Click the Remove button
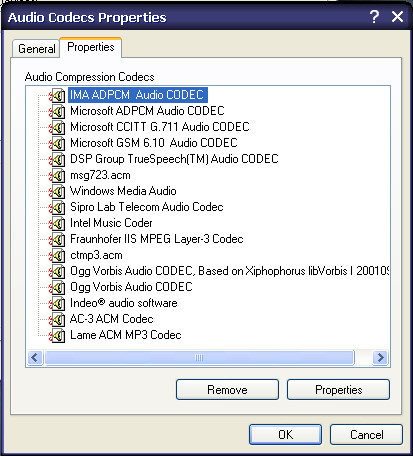The image size is (413, 456). pyautogui.click(x=227, y=389)
